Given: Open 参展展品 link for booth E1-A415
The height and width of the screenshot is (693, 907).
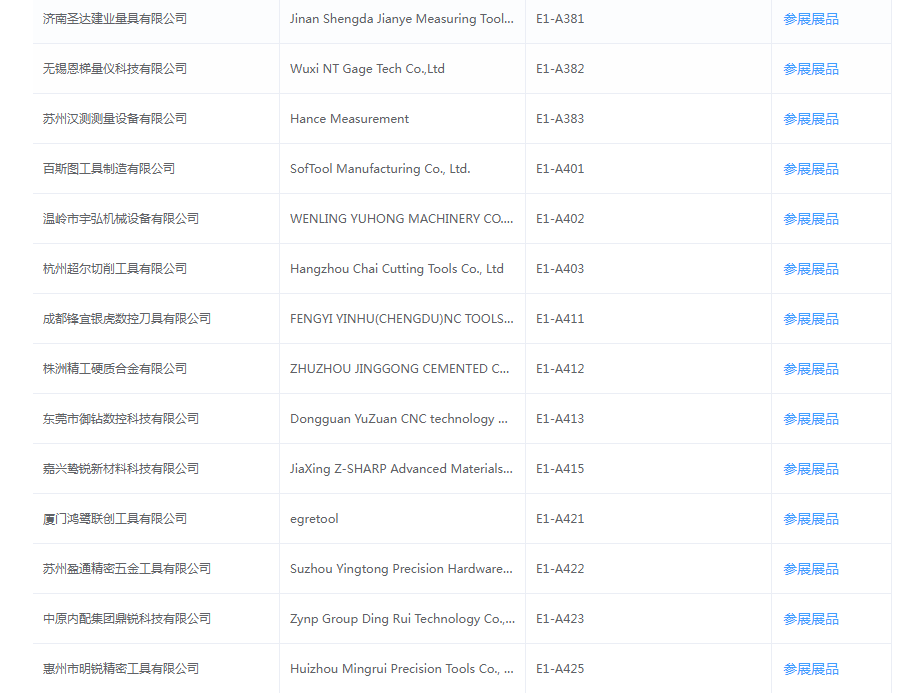Looking at the screenshot, I should tap(810, 469).
